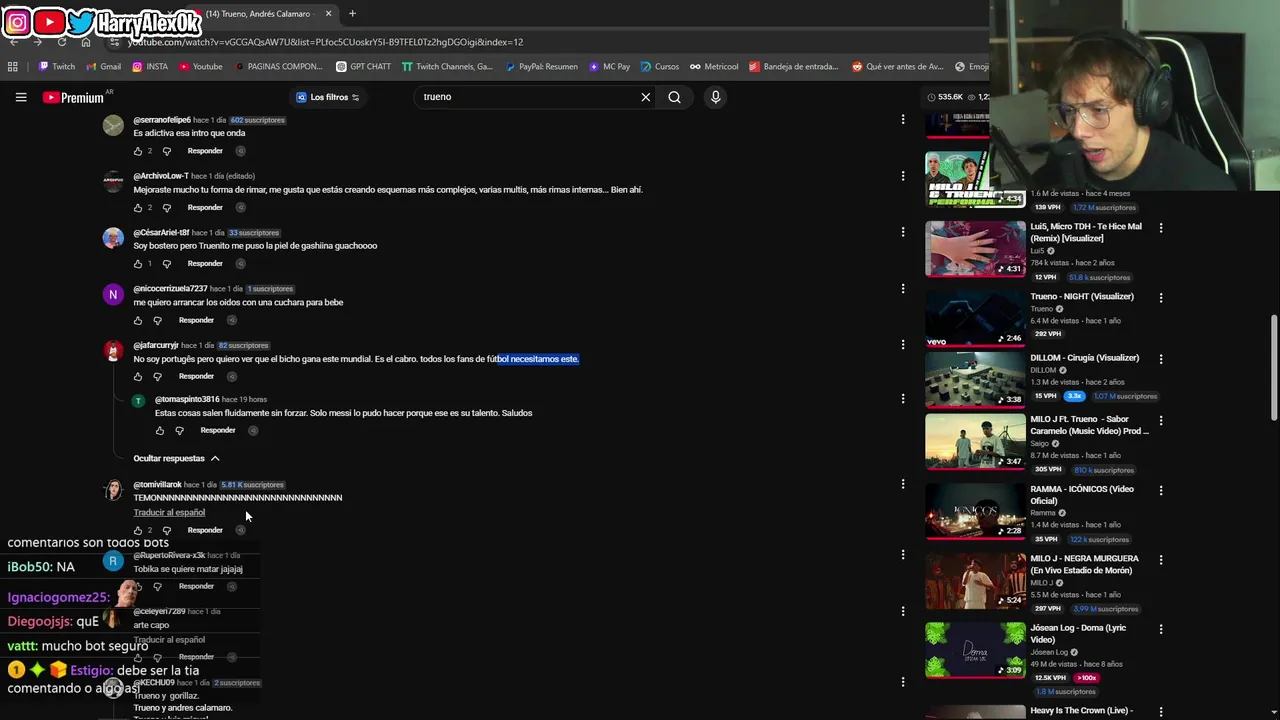Like the reply by @tomaspinto3816
1280x720 pixels.
tap(159, 431)
